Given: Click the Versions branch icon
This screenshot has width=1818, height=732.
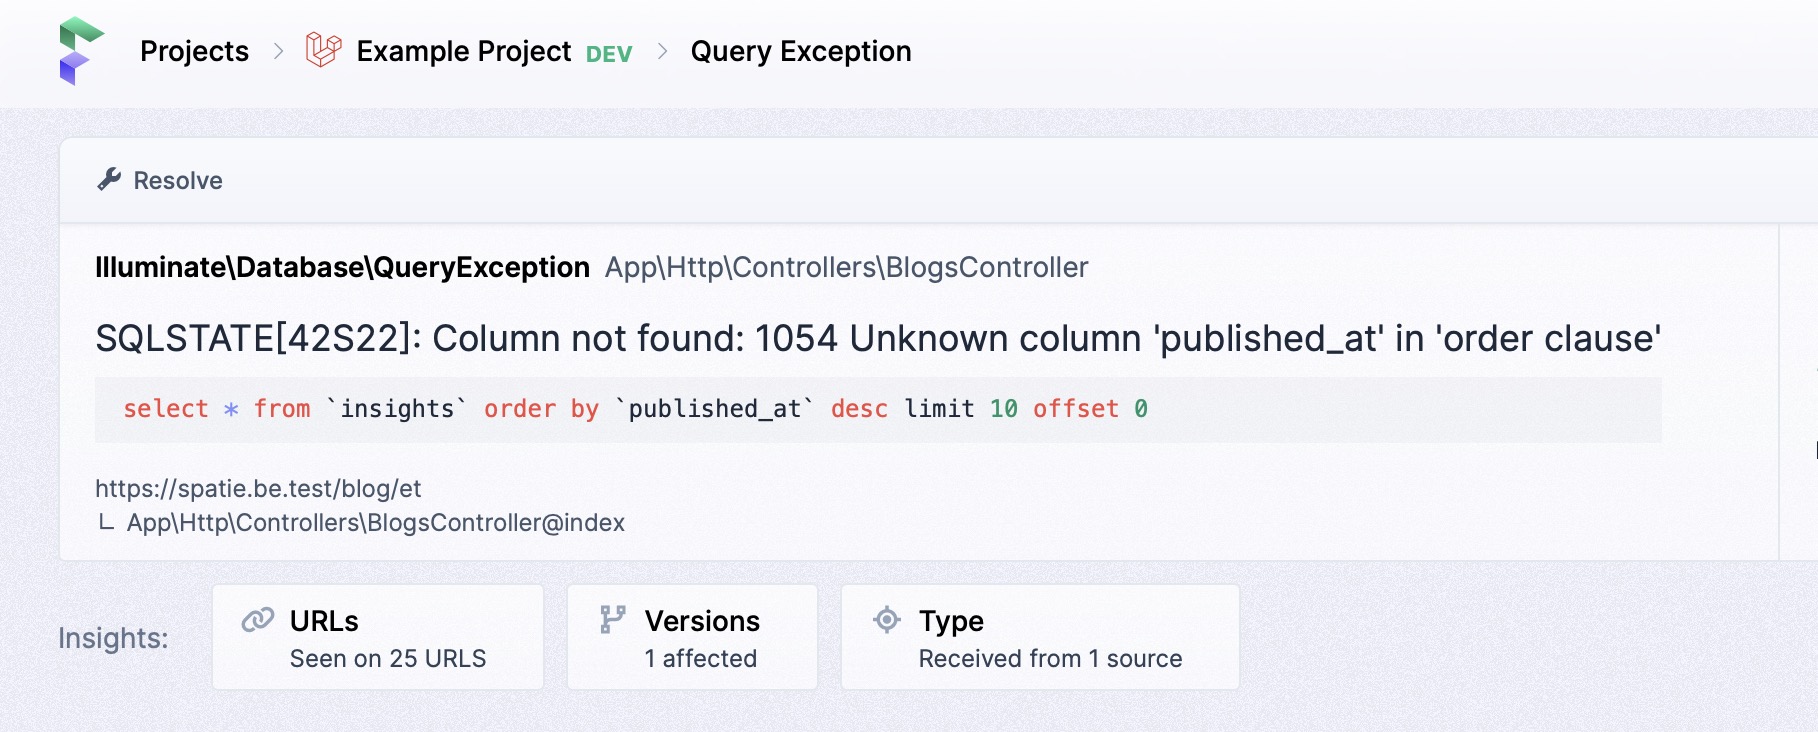Looking at the screenshot, I should coord(613,620).
